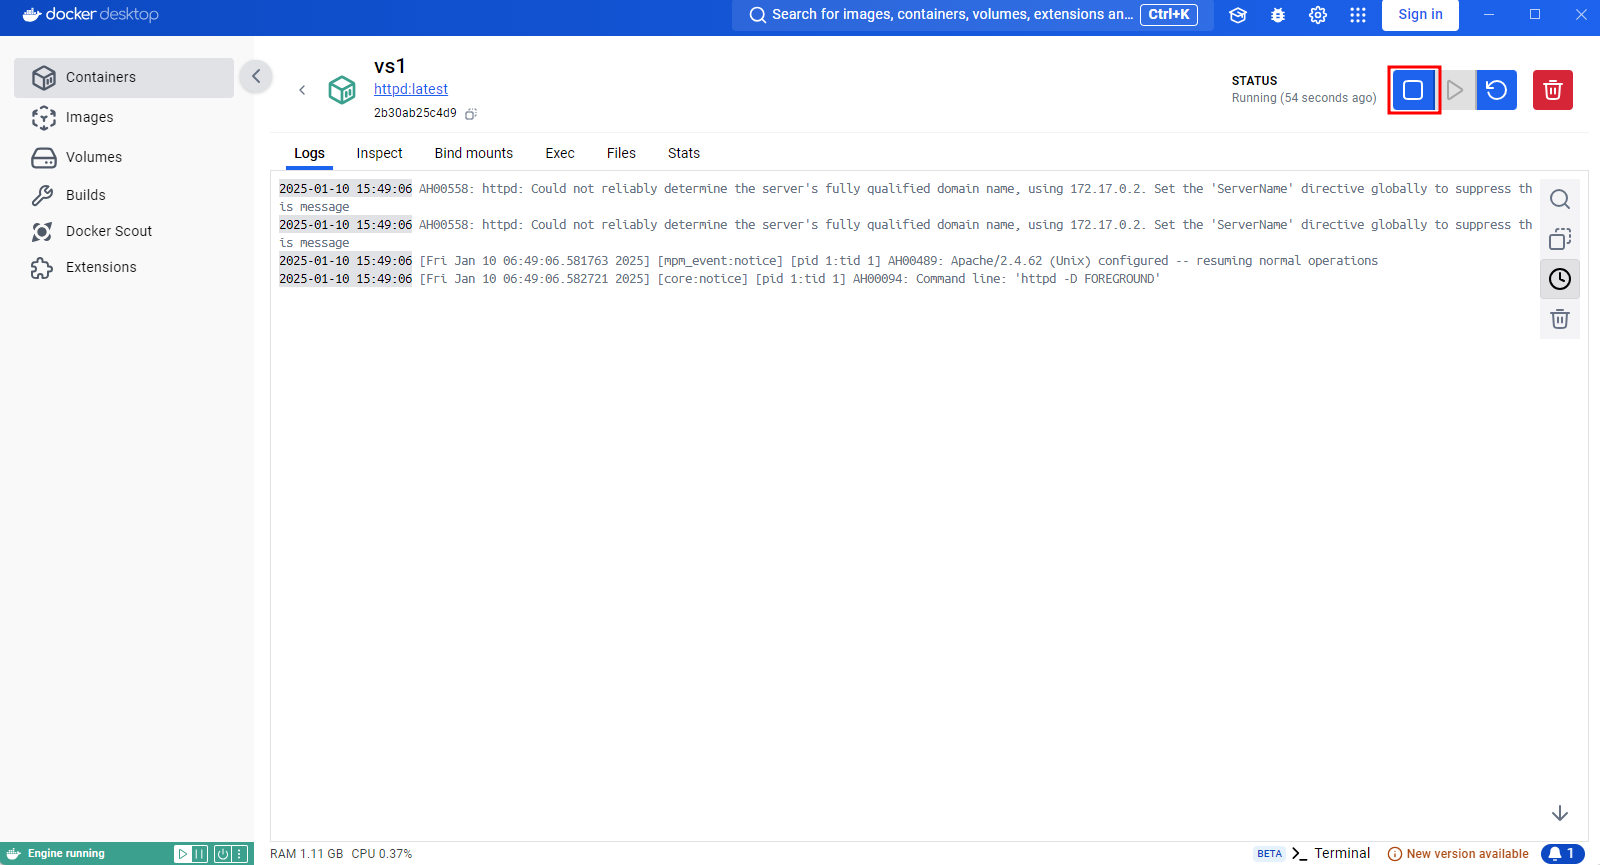Switch to the Files tab
The width and height of the screenshot is (1600, 865).
[x=621, y=153]
